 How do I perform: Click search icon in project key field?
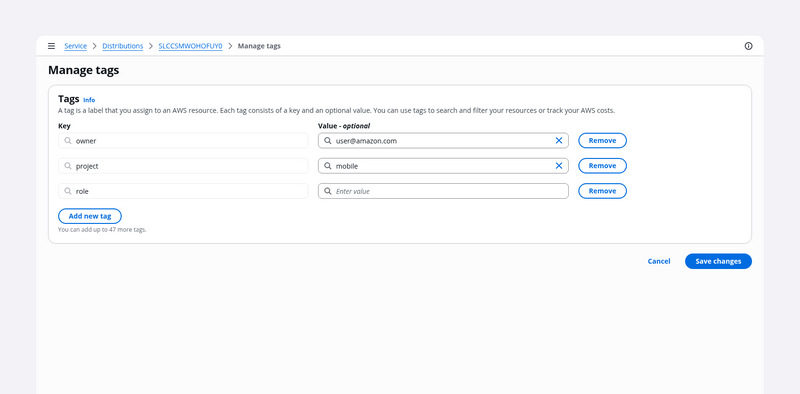[68, 166]
